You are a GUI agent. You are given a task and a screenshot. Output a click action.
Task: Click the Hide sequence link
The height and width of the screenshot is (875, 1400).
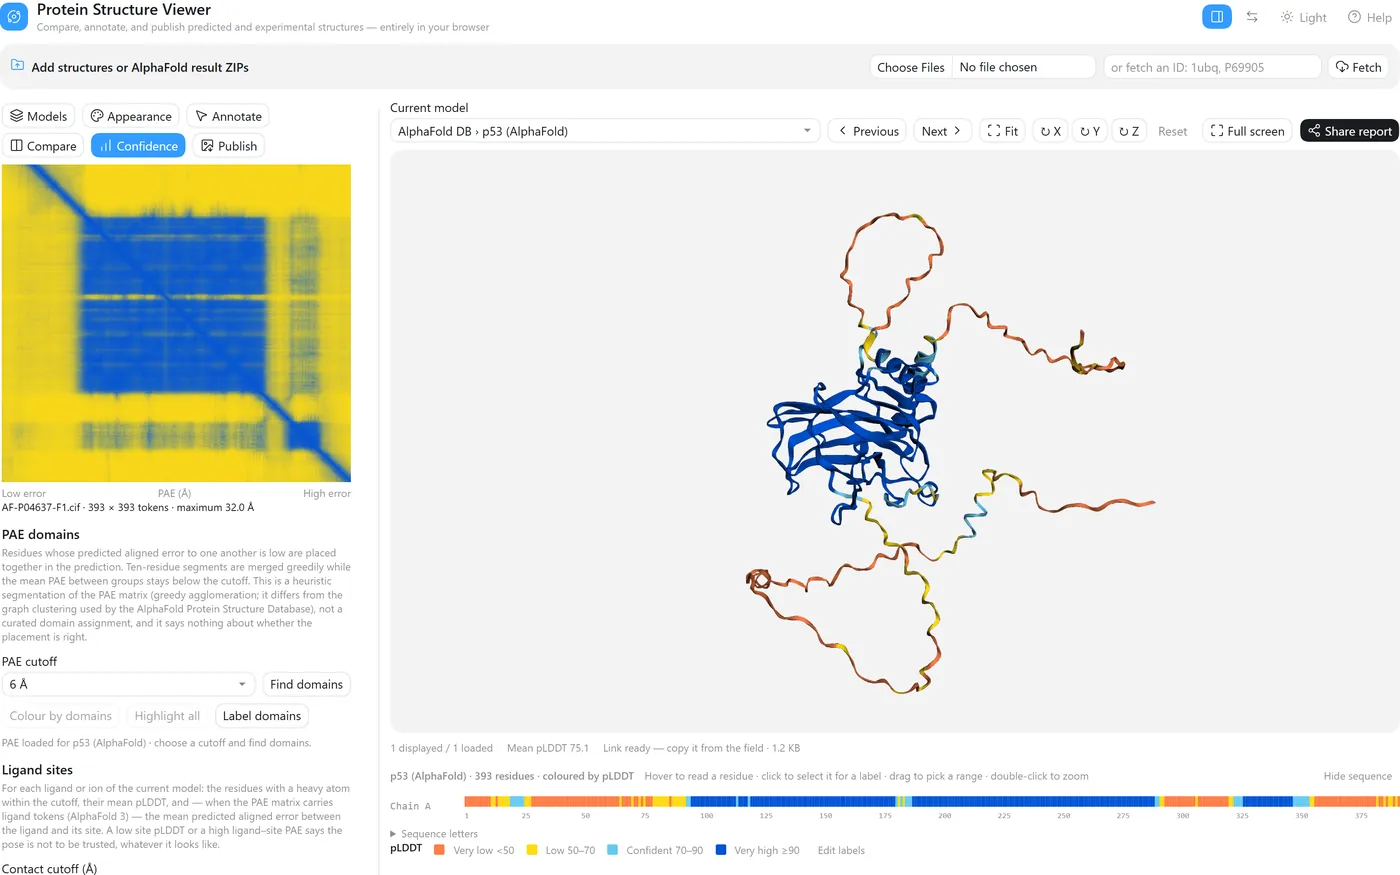coord(1357,776)
